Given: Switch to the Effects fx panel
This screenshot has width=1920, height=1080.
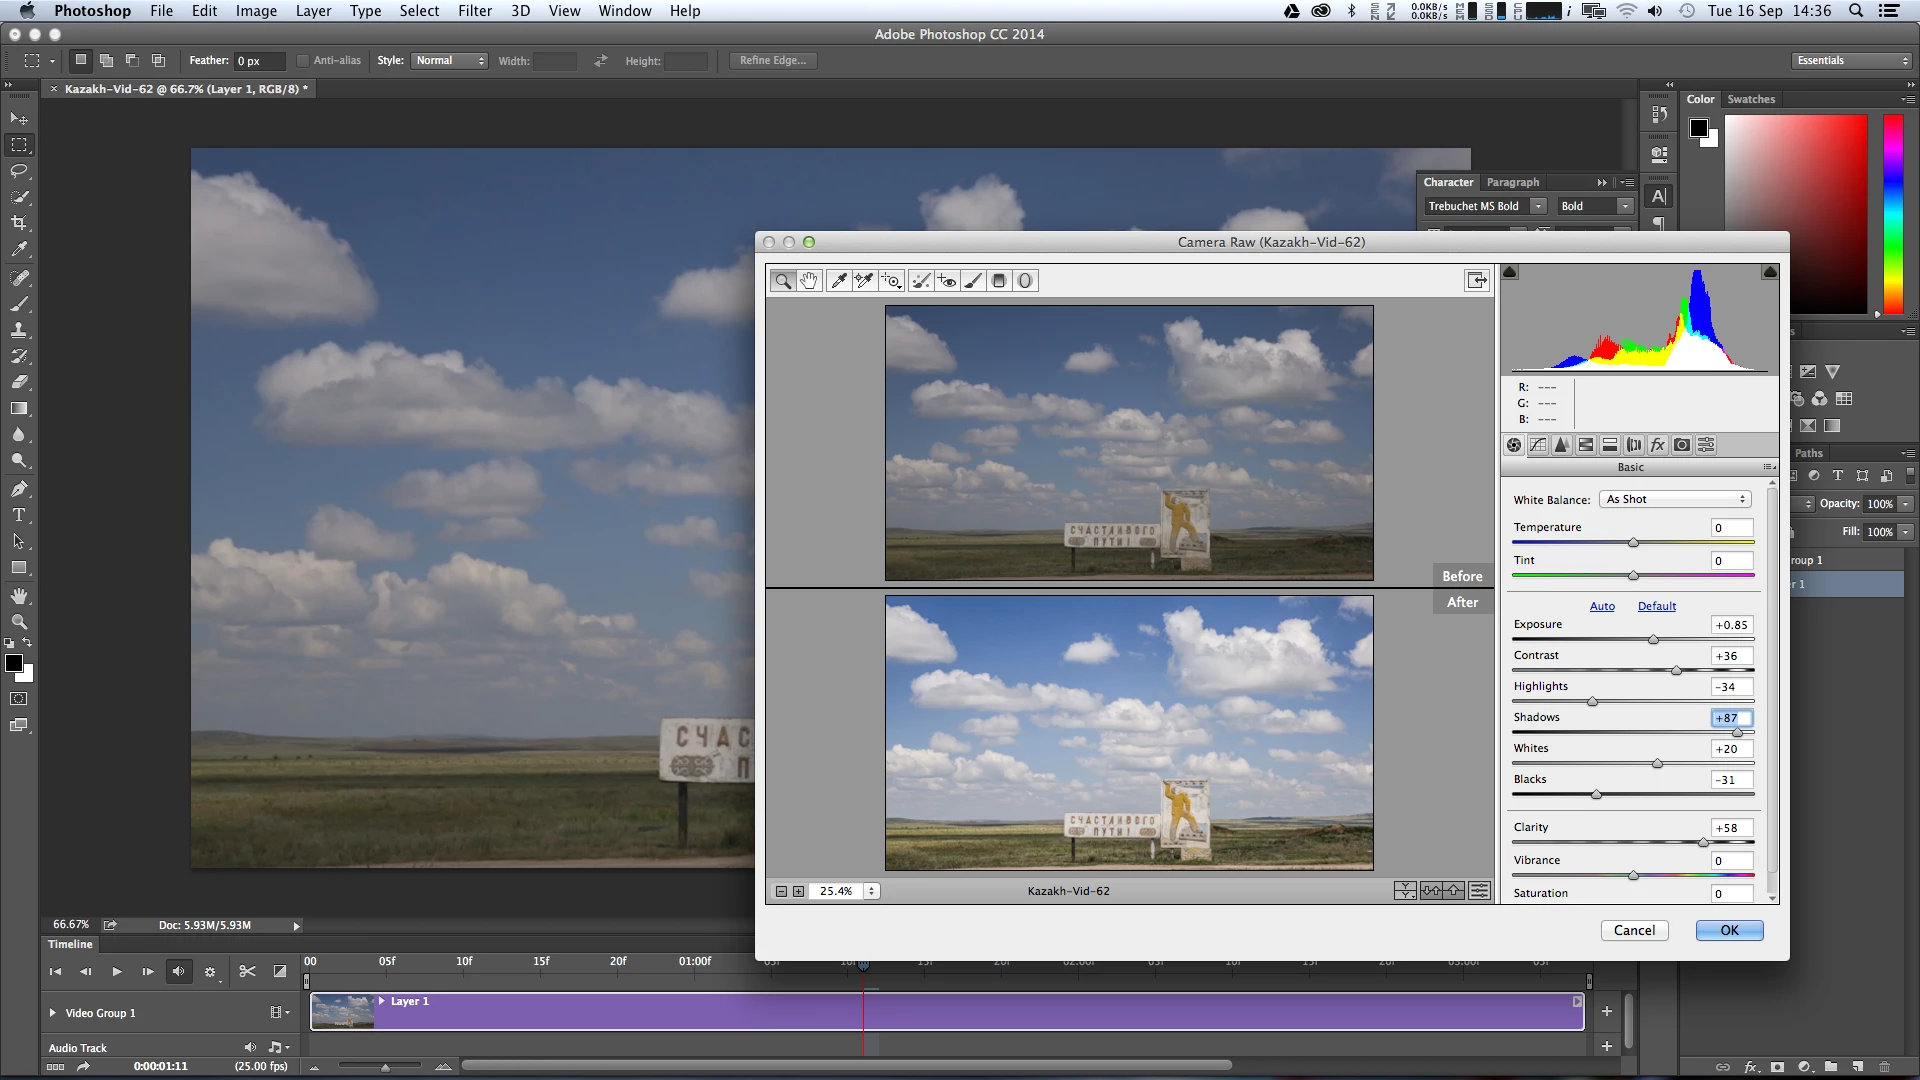Looking at the screenshot, I should point(1658,445).
